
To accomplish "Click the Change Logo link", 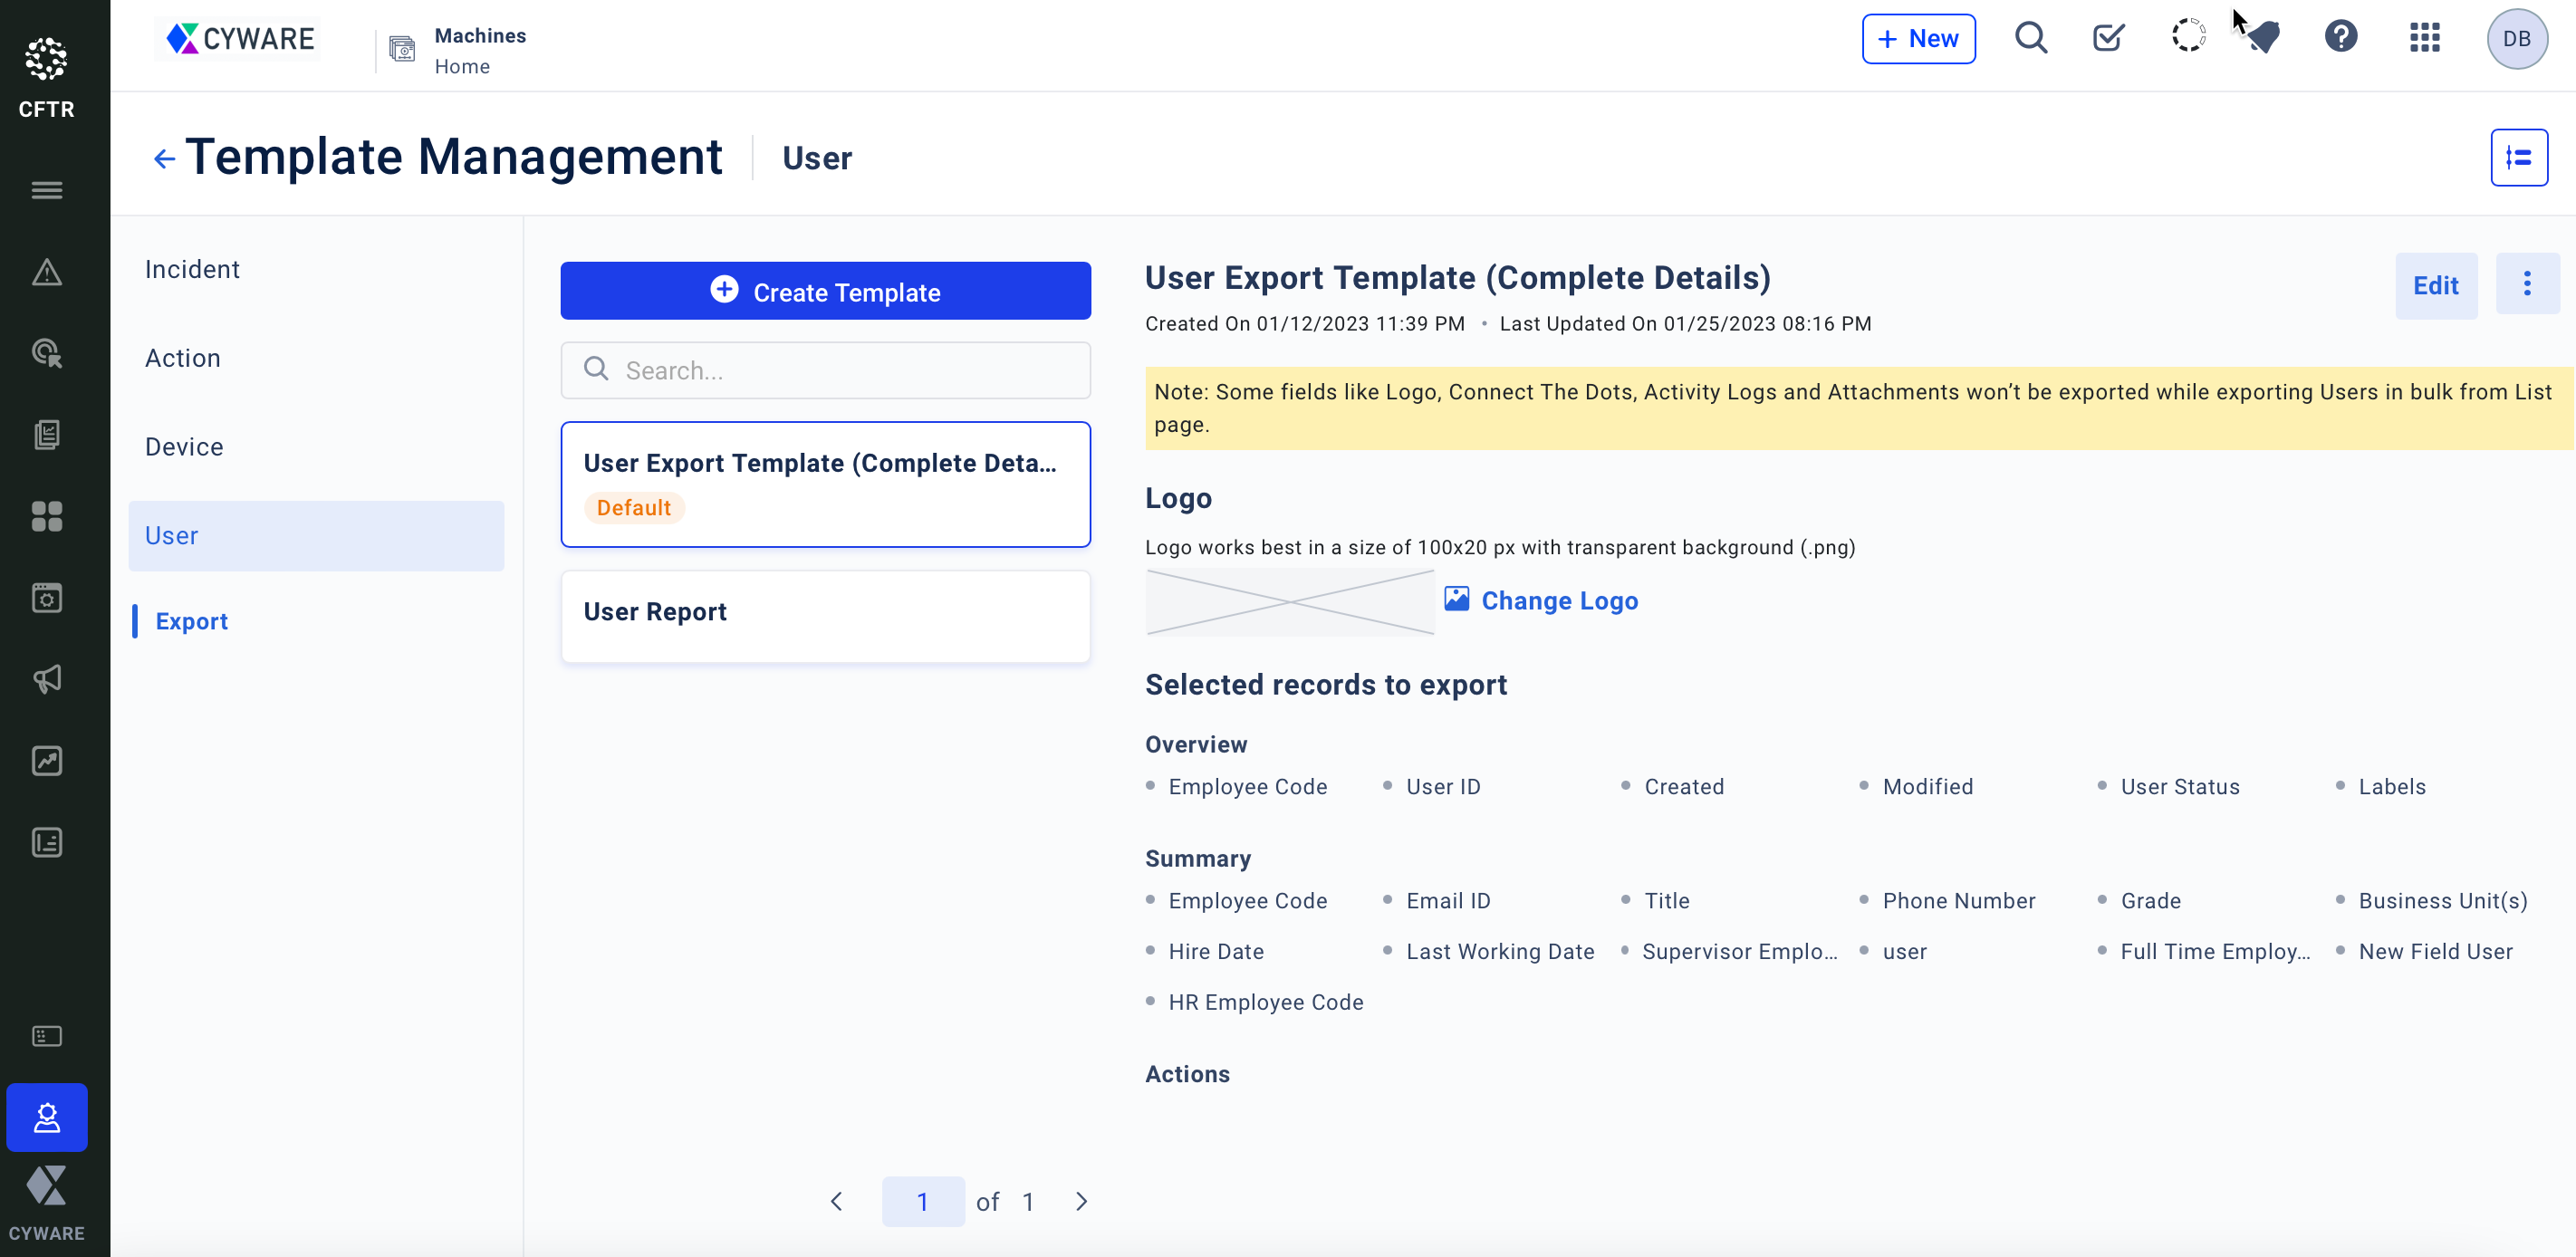I will point(1558,600).
